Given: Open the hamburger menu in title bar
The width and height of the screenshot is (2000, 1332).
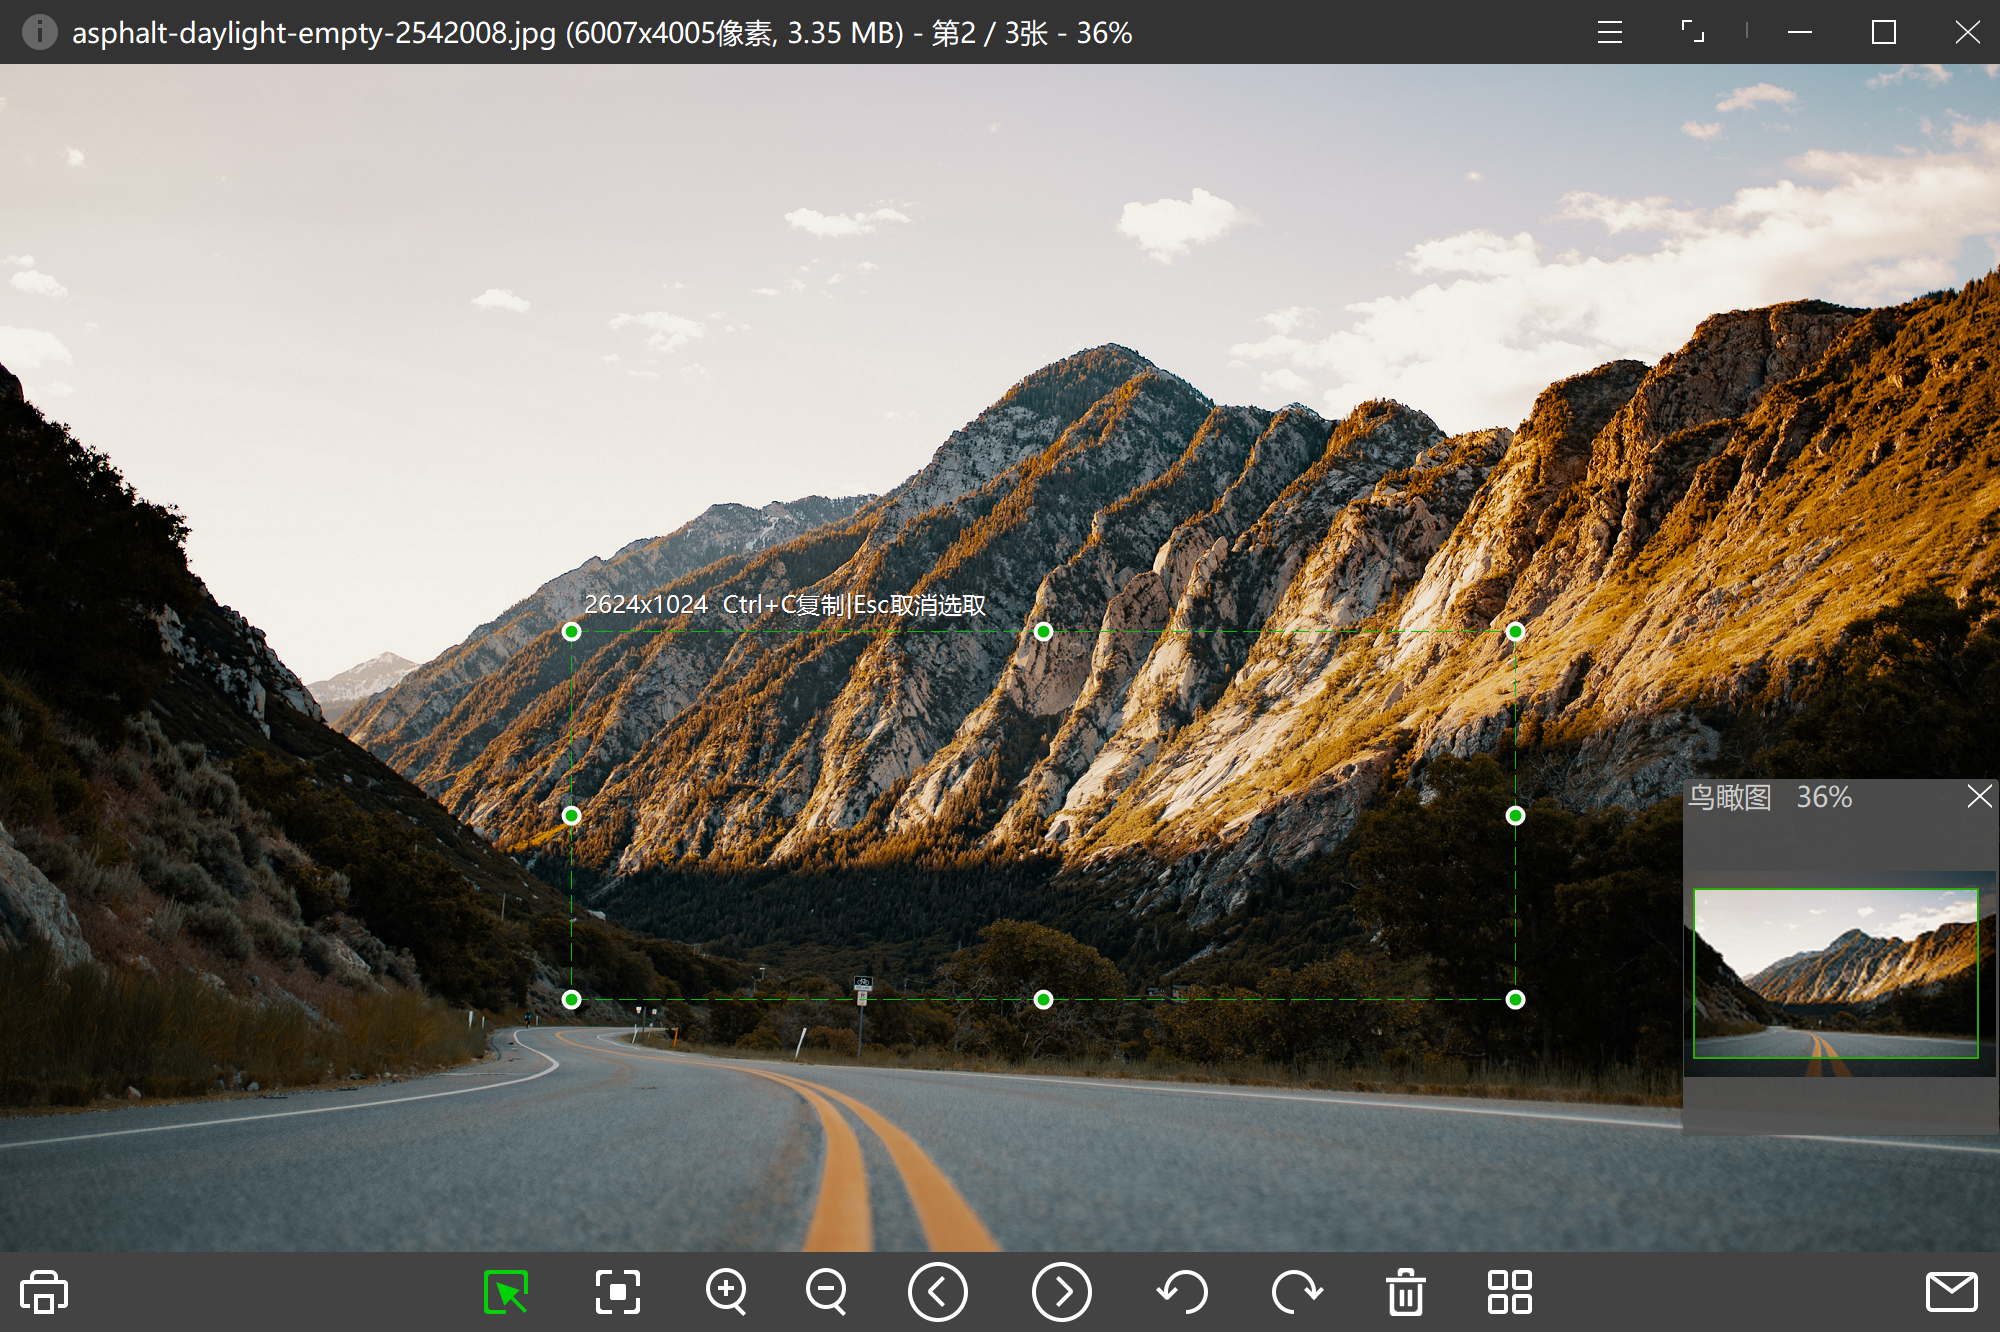Looking at the screenshot, I should (1609, 32).
